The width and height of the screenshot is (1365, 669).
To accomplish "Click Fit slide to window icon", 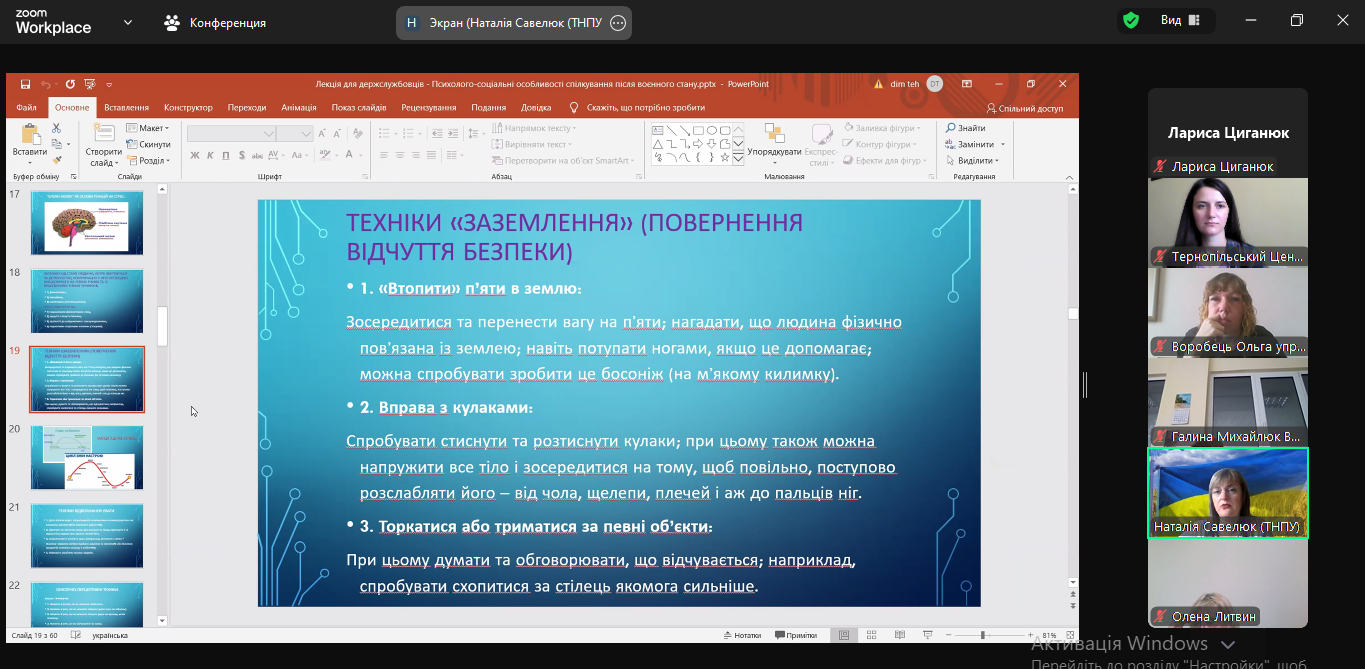I will point(1068,635).
